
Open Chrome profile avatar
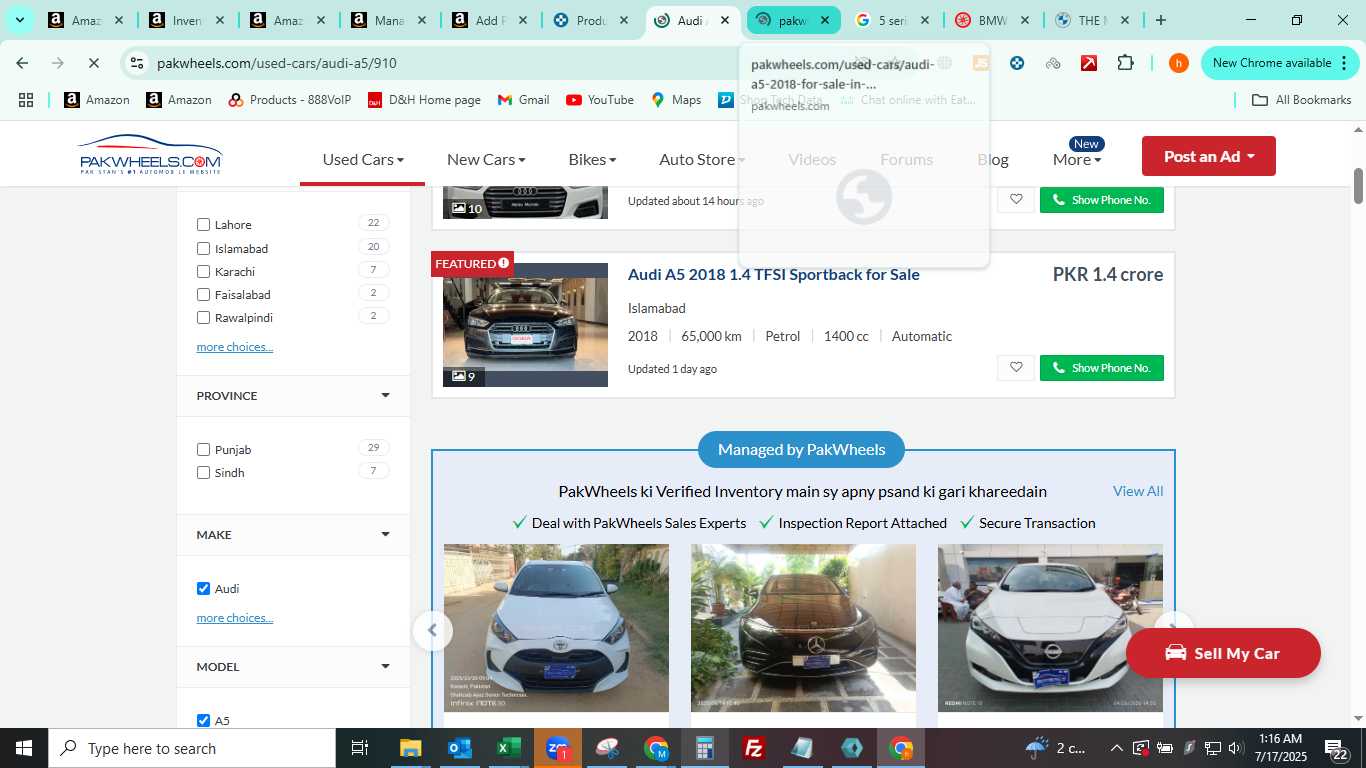[x=1179, y=63]
